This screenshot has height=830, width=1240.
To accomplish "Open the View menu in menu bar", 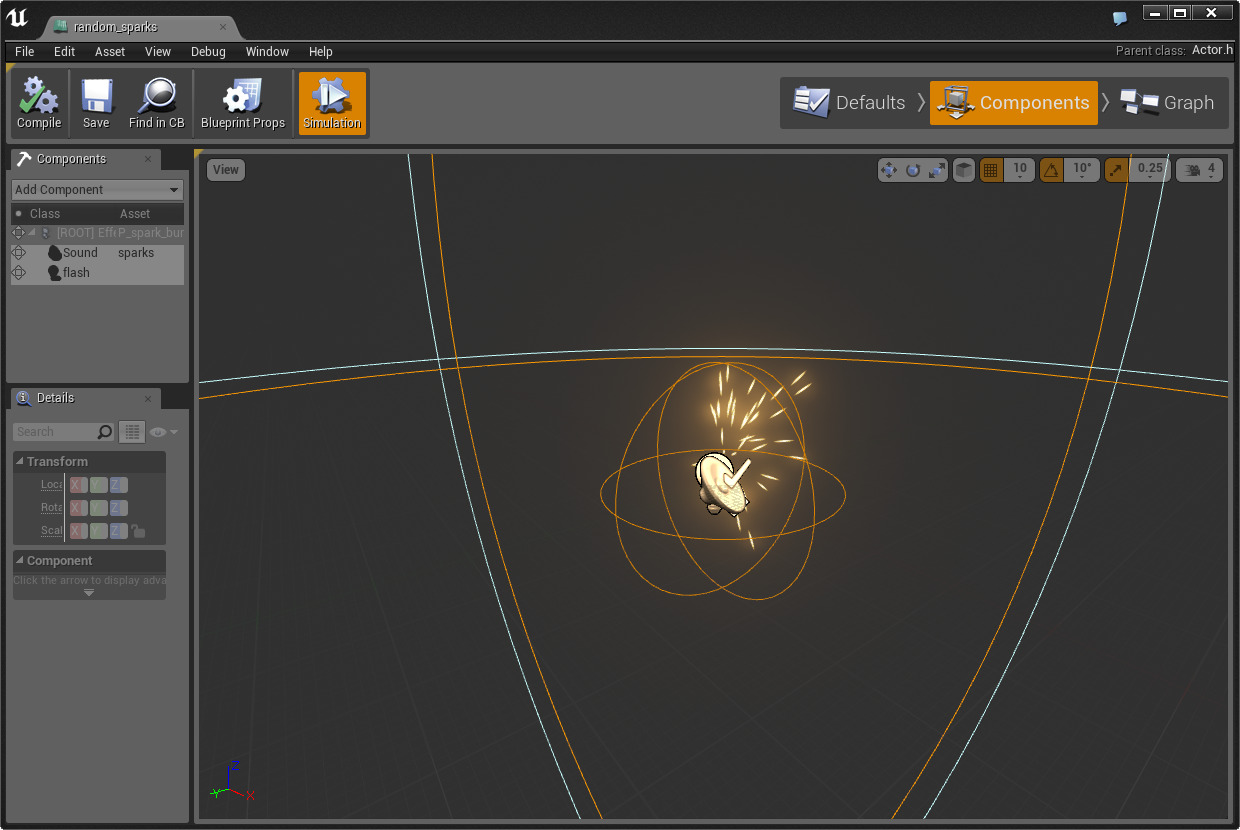I will (158, 52).
